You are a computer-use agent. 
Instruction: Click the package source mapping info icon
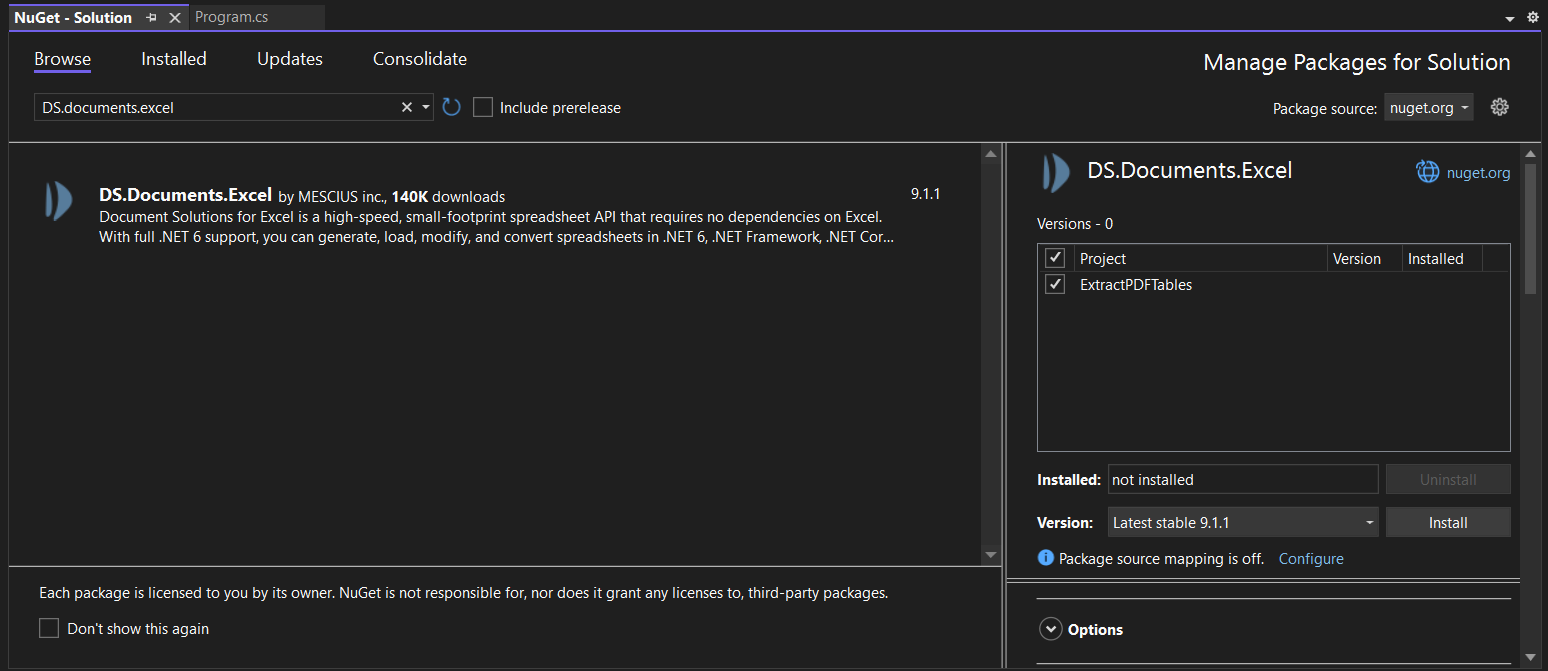click(1046, 558)
